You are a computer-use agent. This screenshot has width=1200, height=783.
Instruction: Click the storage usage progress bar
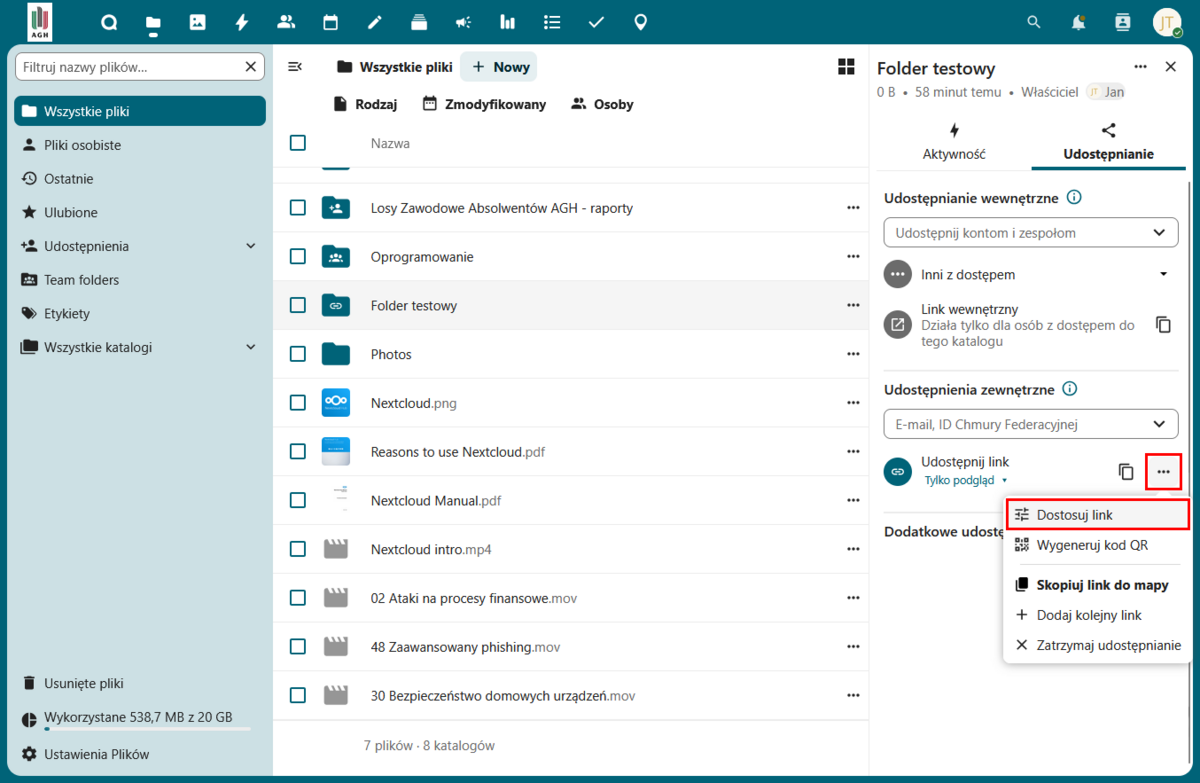(x=147, y=729)
